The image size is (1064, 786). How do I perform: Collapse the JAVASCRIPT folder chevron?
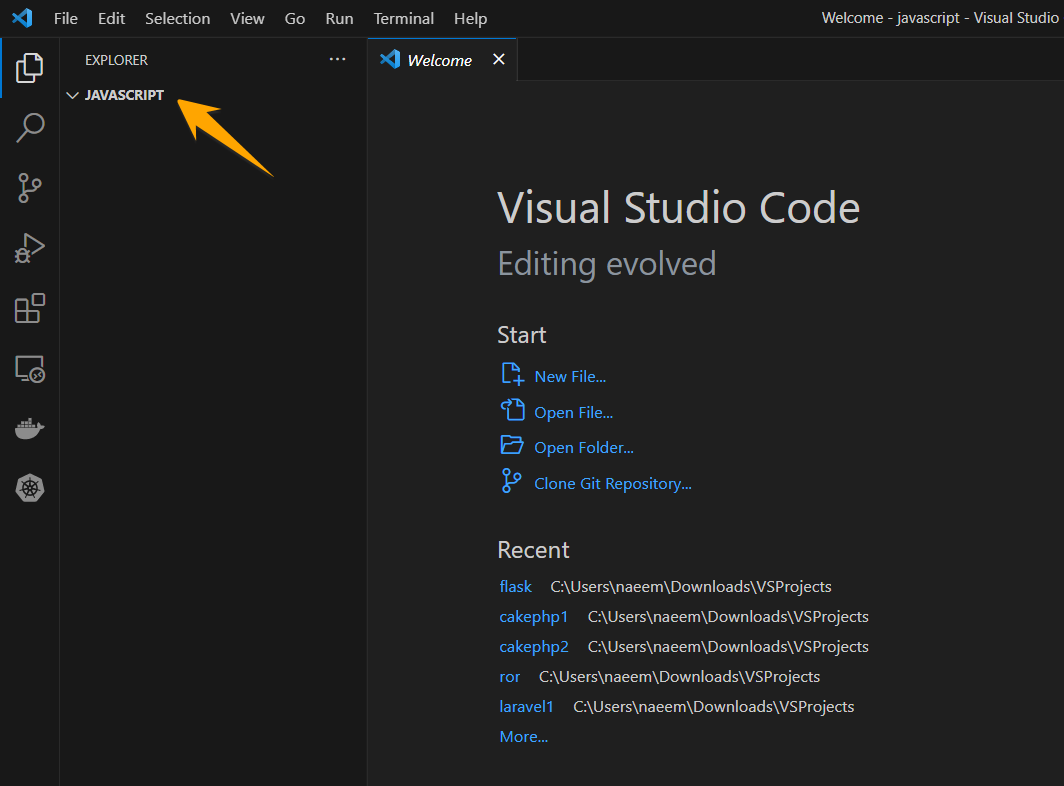[x=73, y=95]
